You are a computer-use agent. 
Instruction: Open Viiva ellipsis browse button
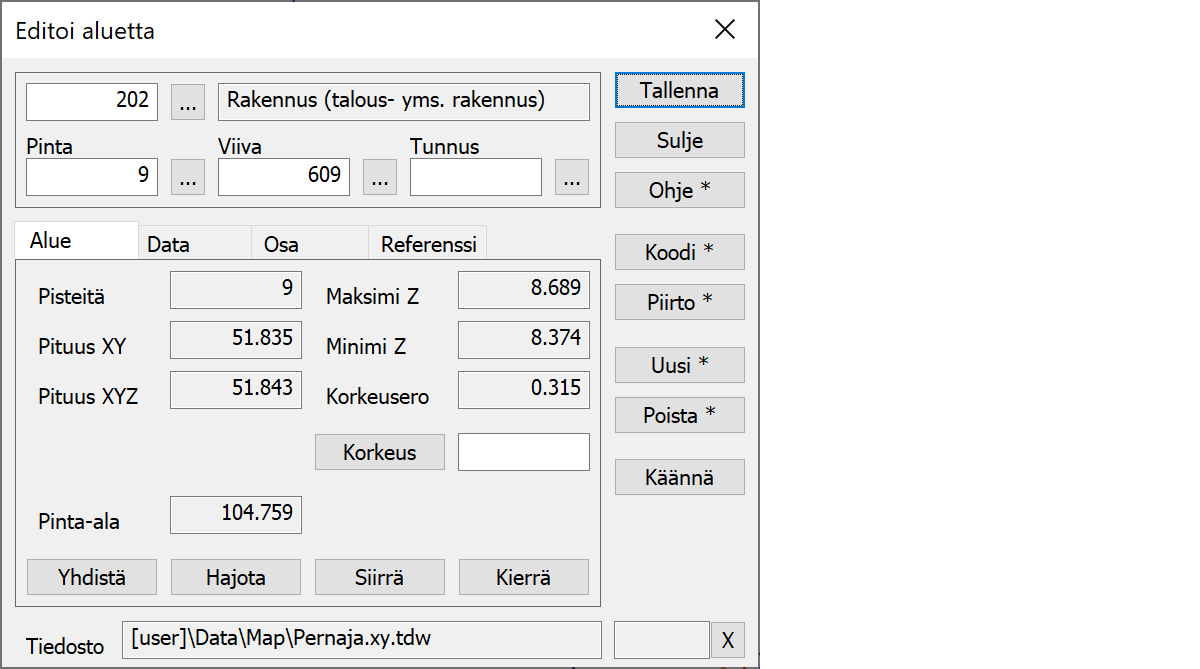379,177
